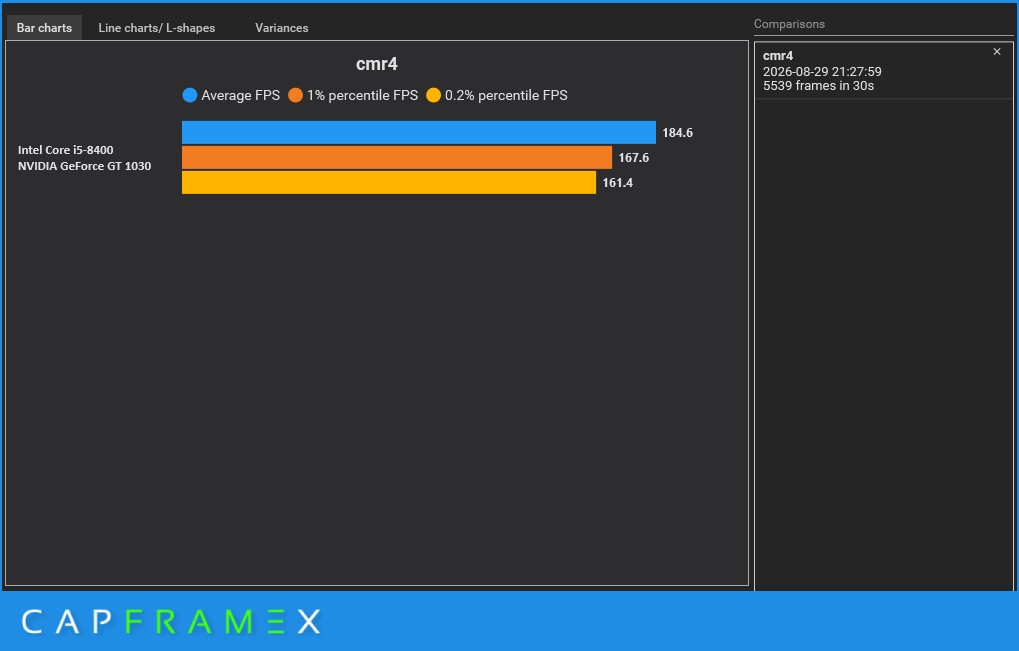This screenshot has height=651, width=1019.
Task: Select the cmr4 comparison record entry
Action: 883,71
